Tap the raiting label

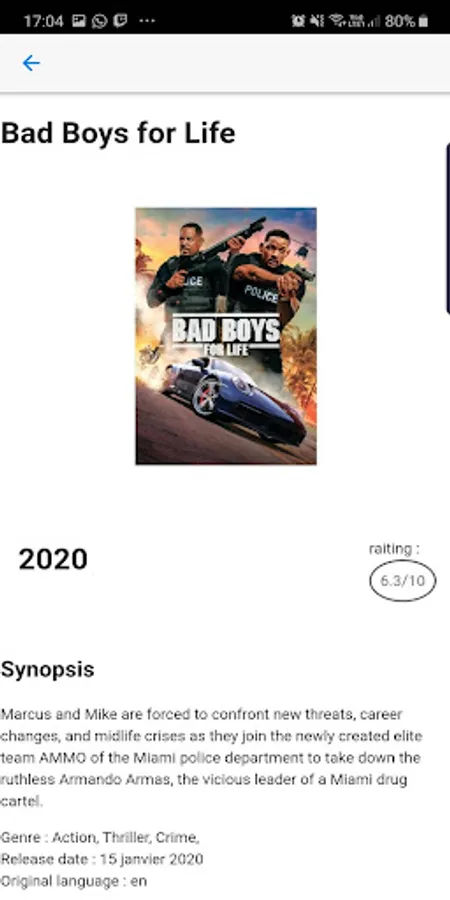(x=394, y=549)
